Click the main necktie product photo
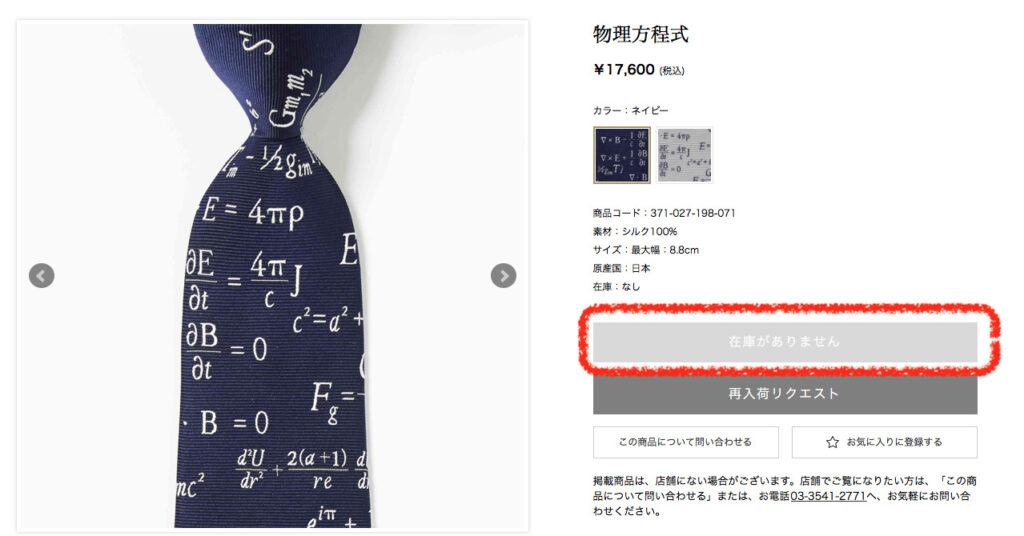The image size is (1024, 536). click(272, 276)
